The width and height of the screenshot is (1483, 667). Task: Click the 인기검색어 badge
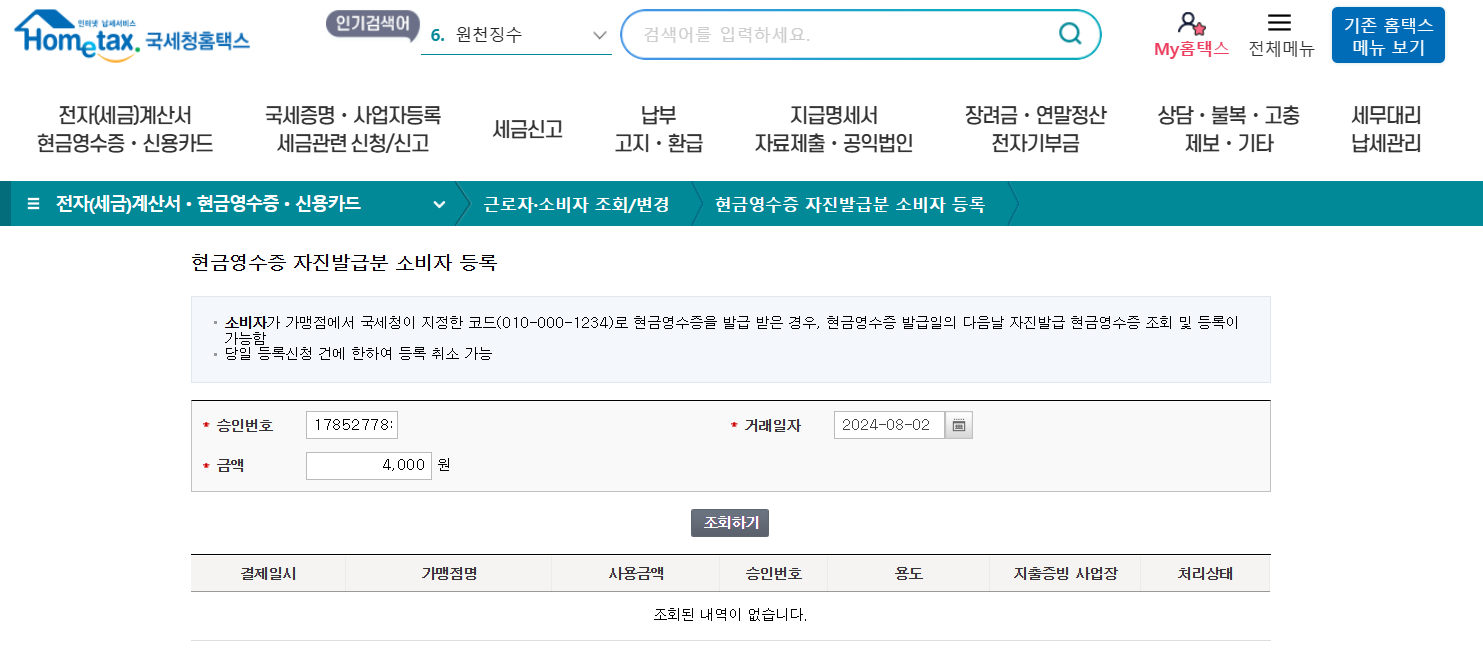coord(370,24)
